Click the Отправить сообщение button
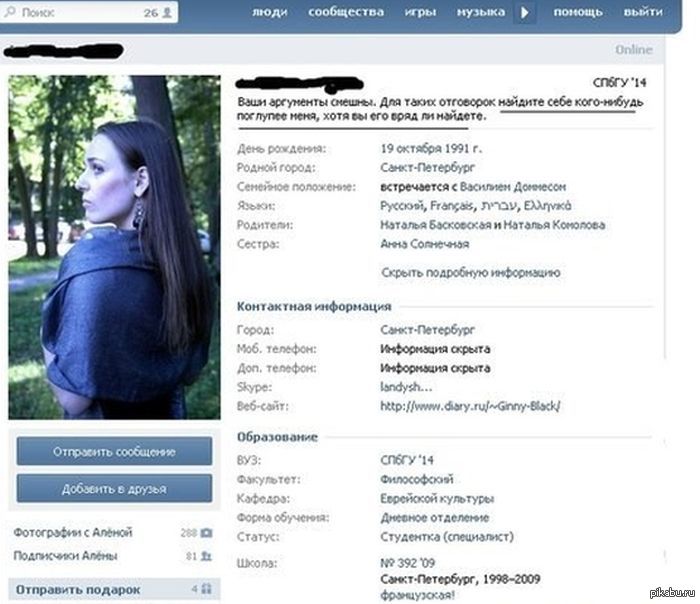Screen dimensions: 700x604 tap(114, 451)
